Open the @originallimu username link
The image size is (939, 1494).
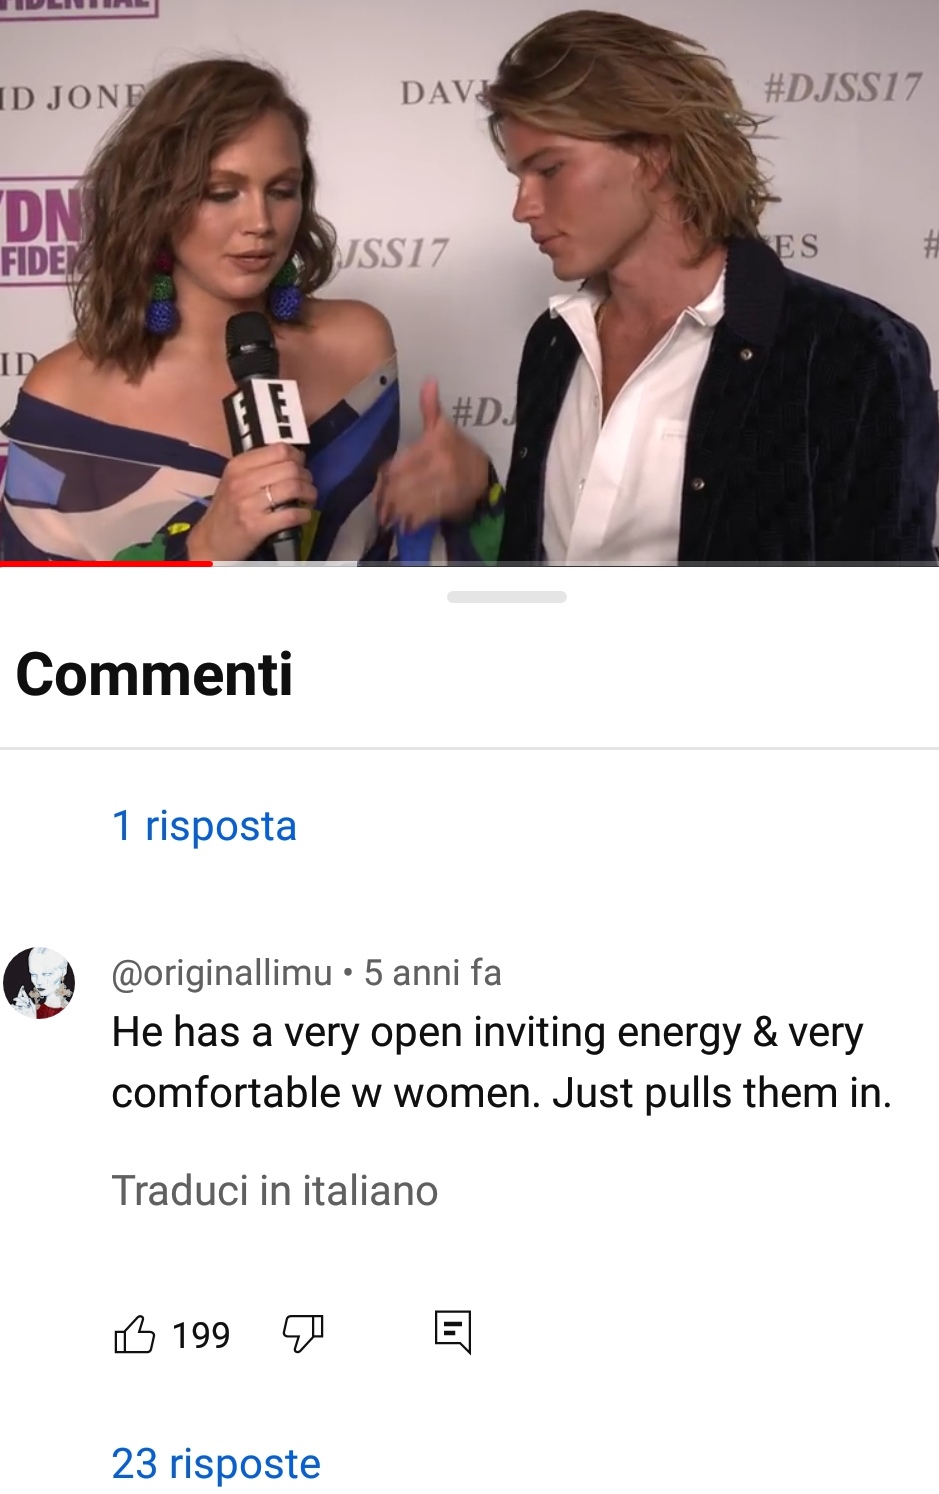click(222, 972)
